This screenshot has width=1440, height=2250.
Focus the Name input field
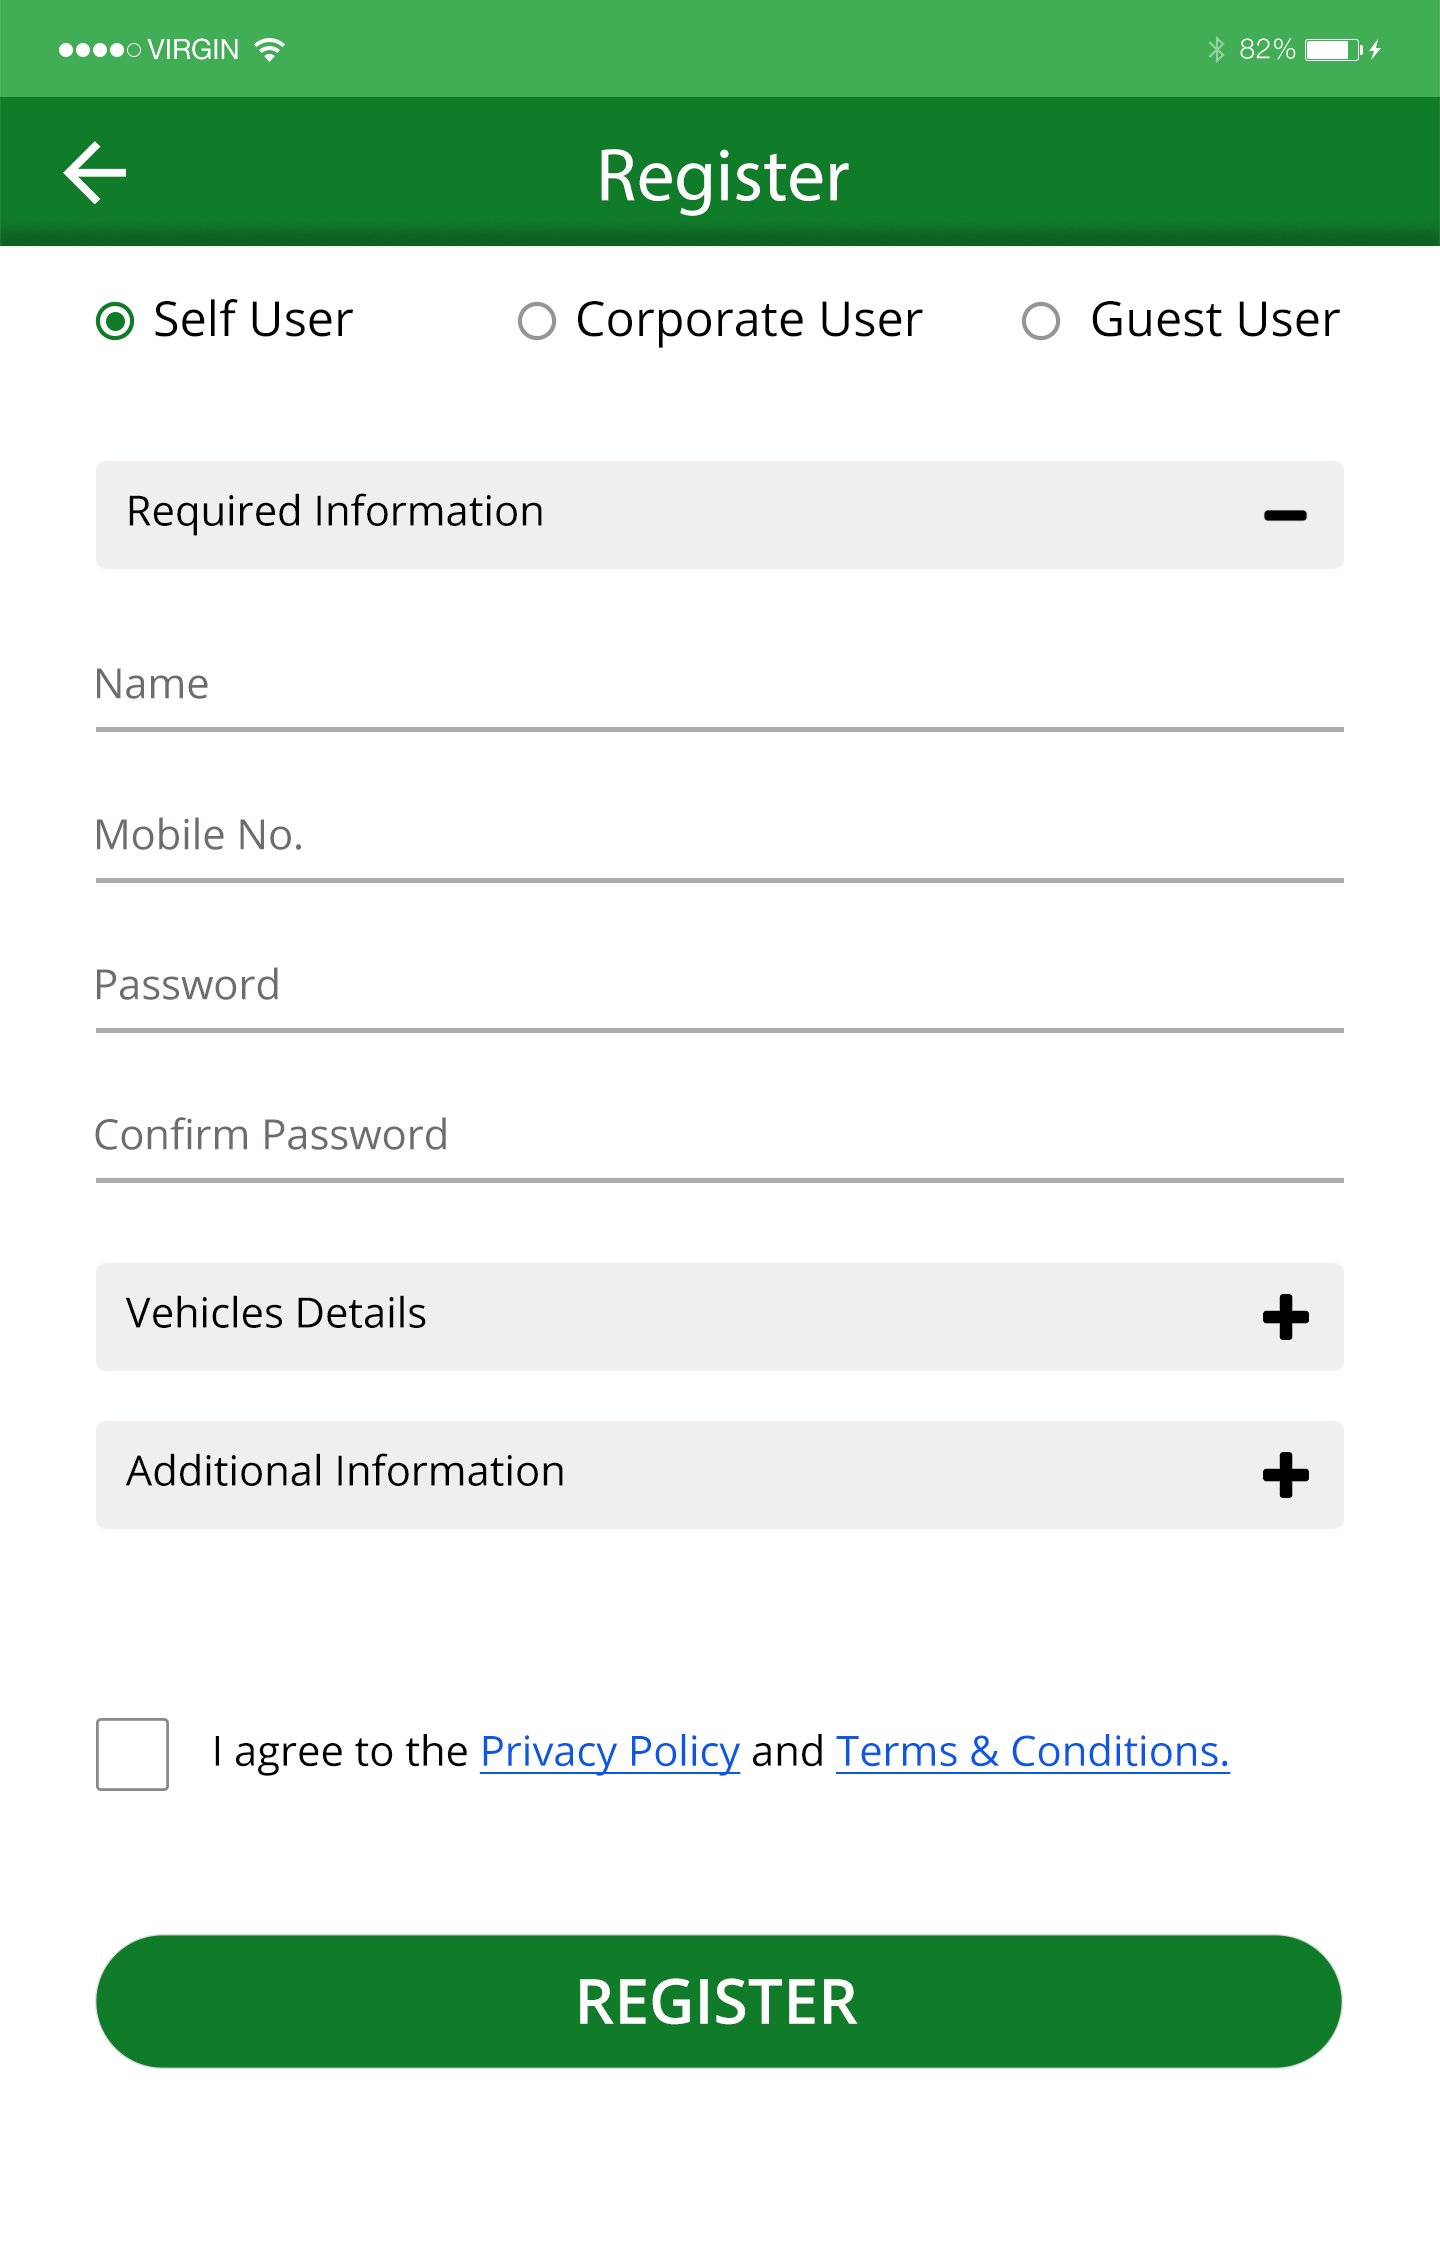[719, 686]
